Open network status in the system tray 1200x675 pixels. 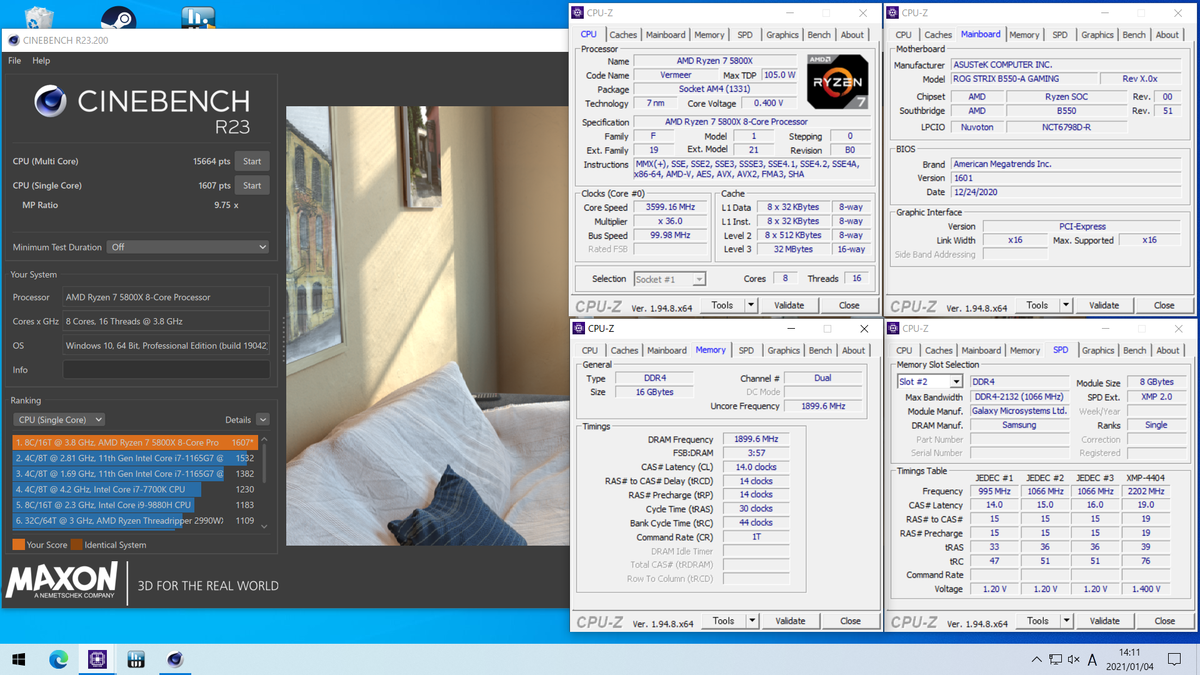coord(1055,659)
